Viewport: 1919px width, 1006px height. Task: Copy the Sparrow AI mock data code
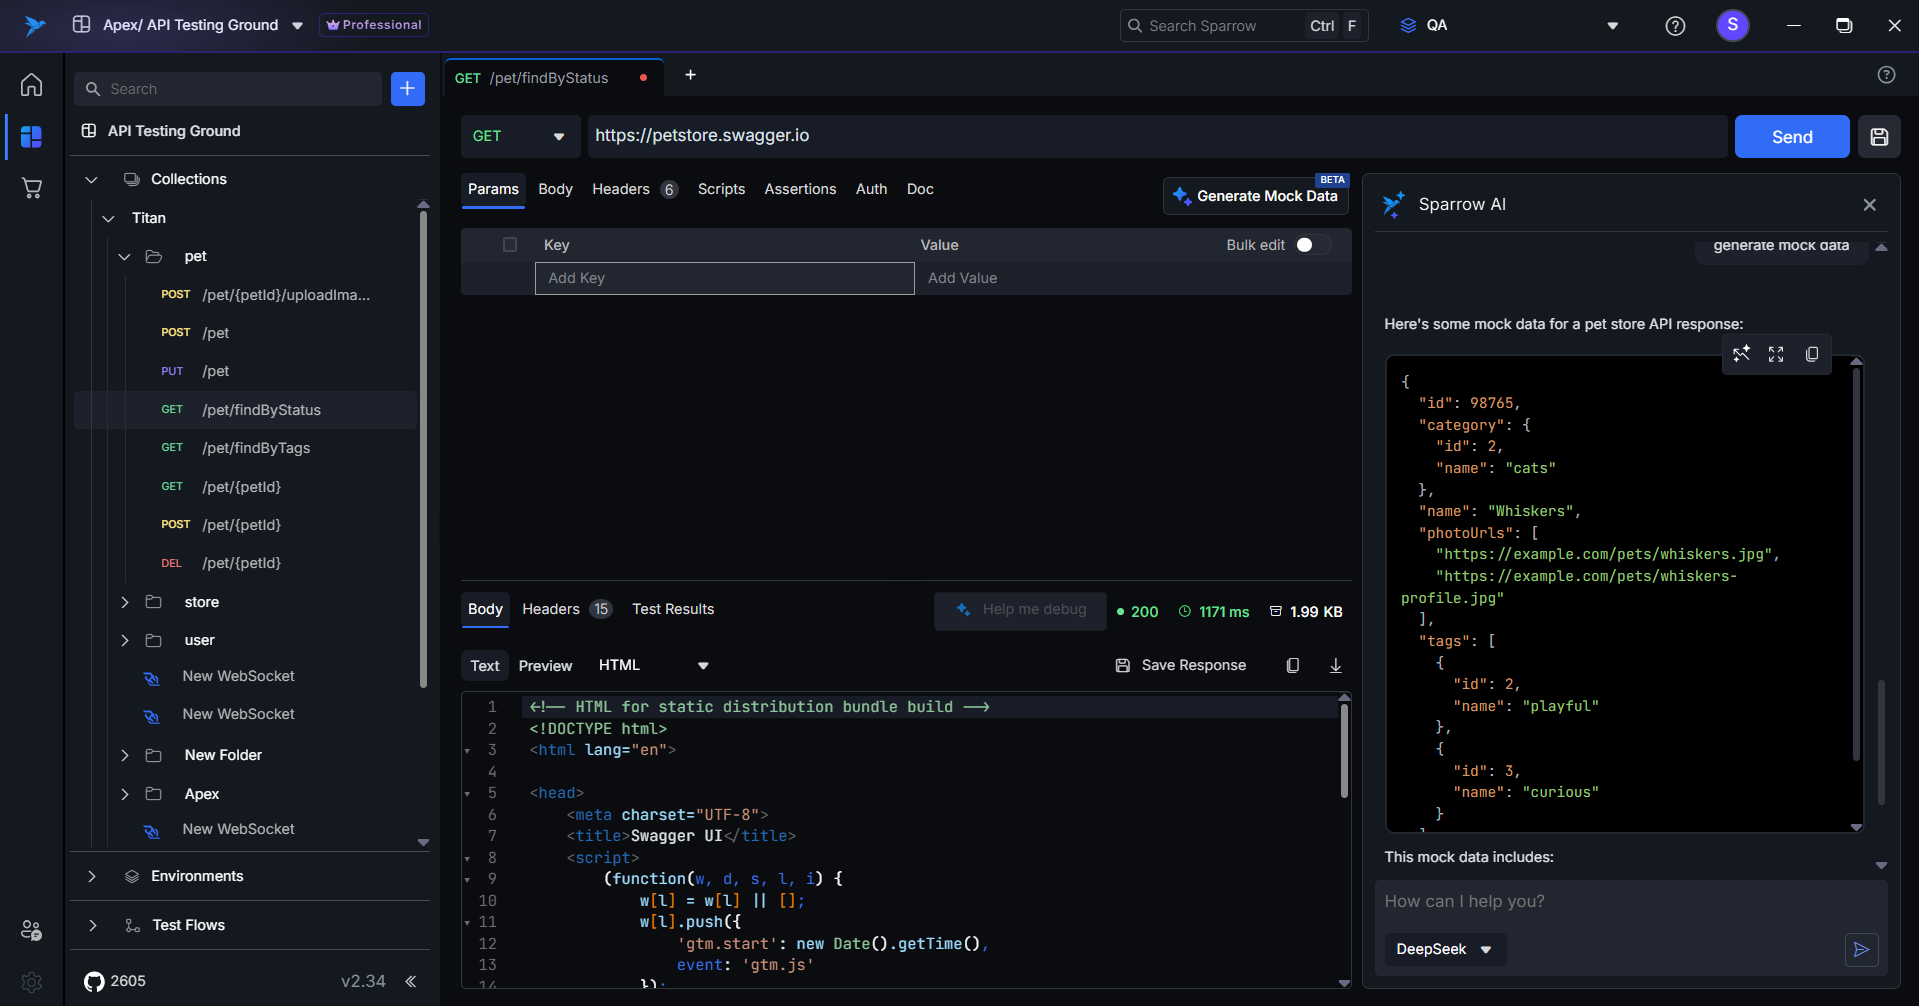pos(1811,355)
